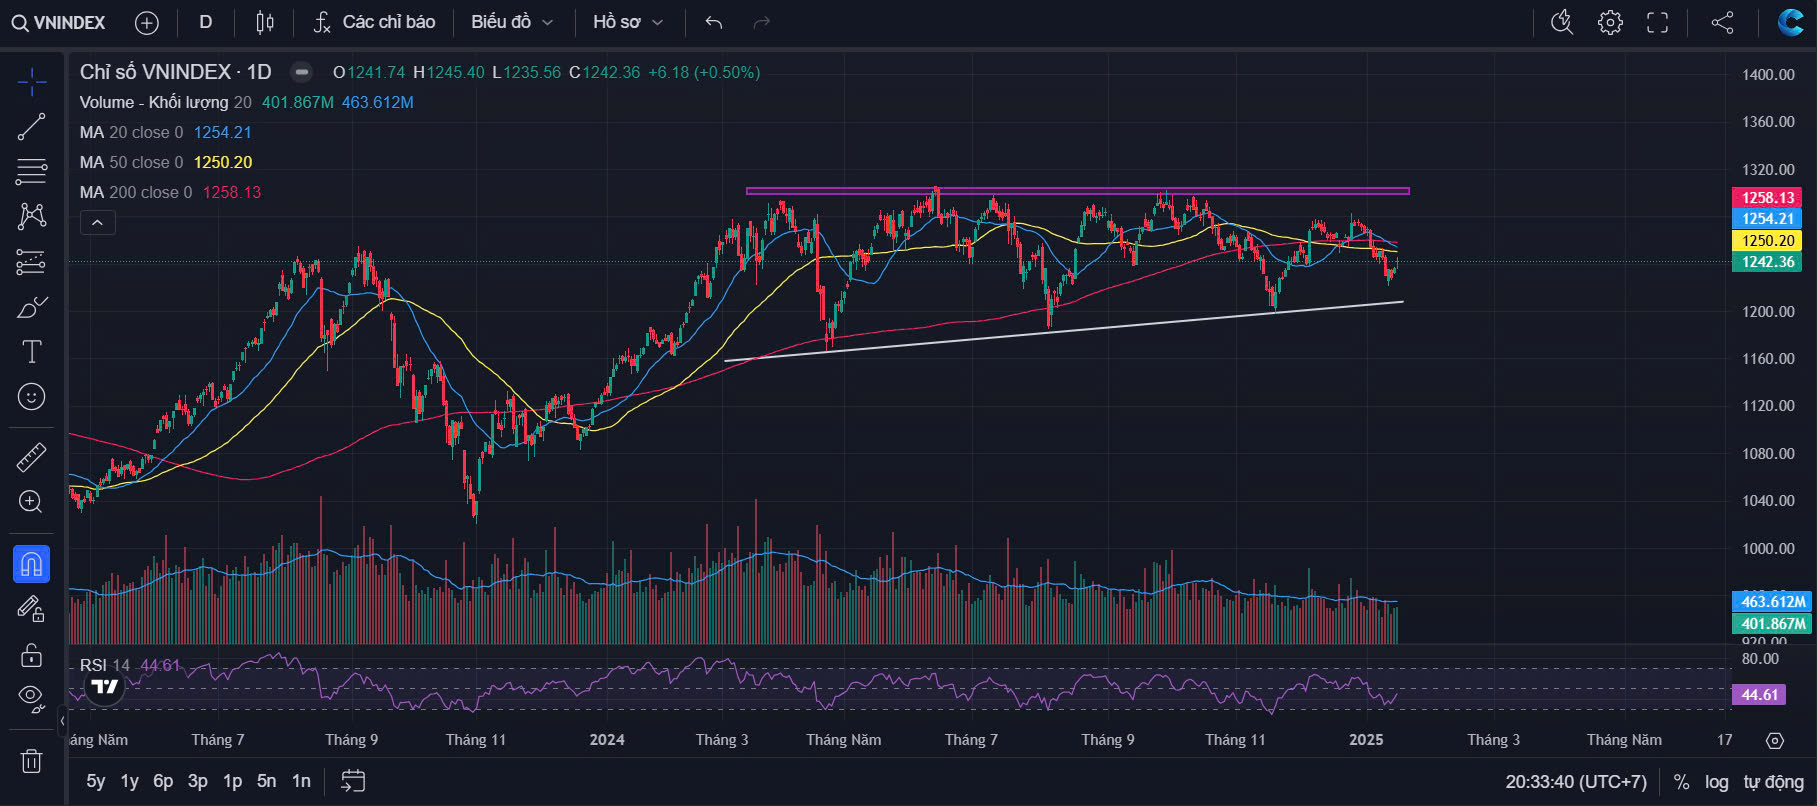This screenshot has width=1817, height=806.
Task: Toggle lock all drawing tools
Action: click(x=31, y=655)
